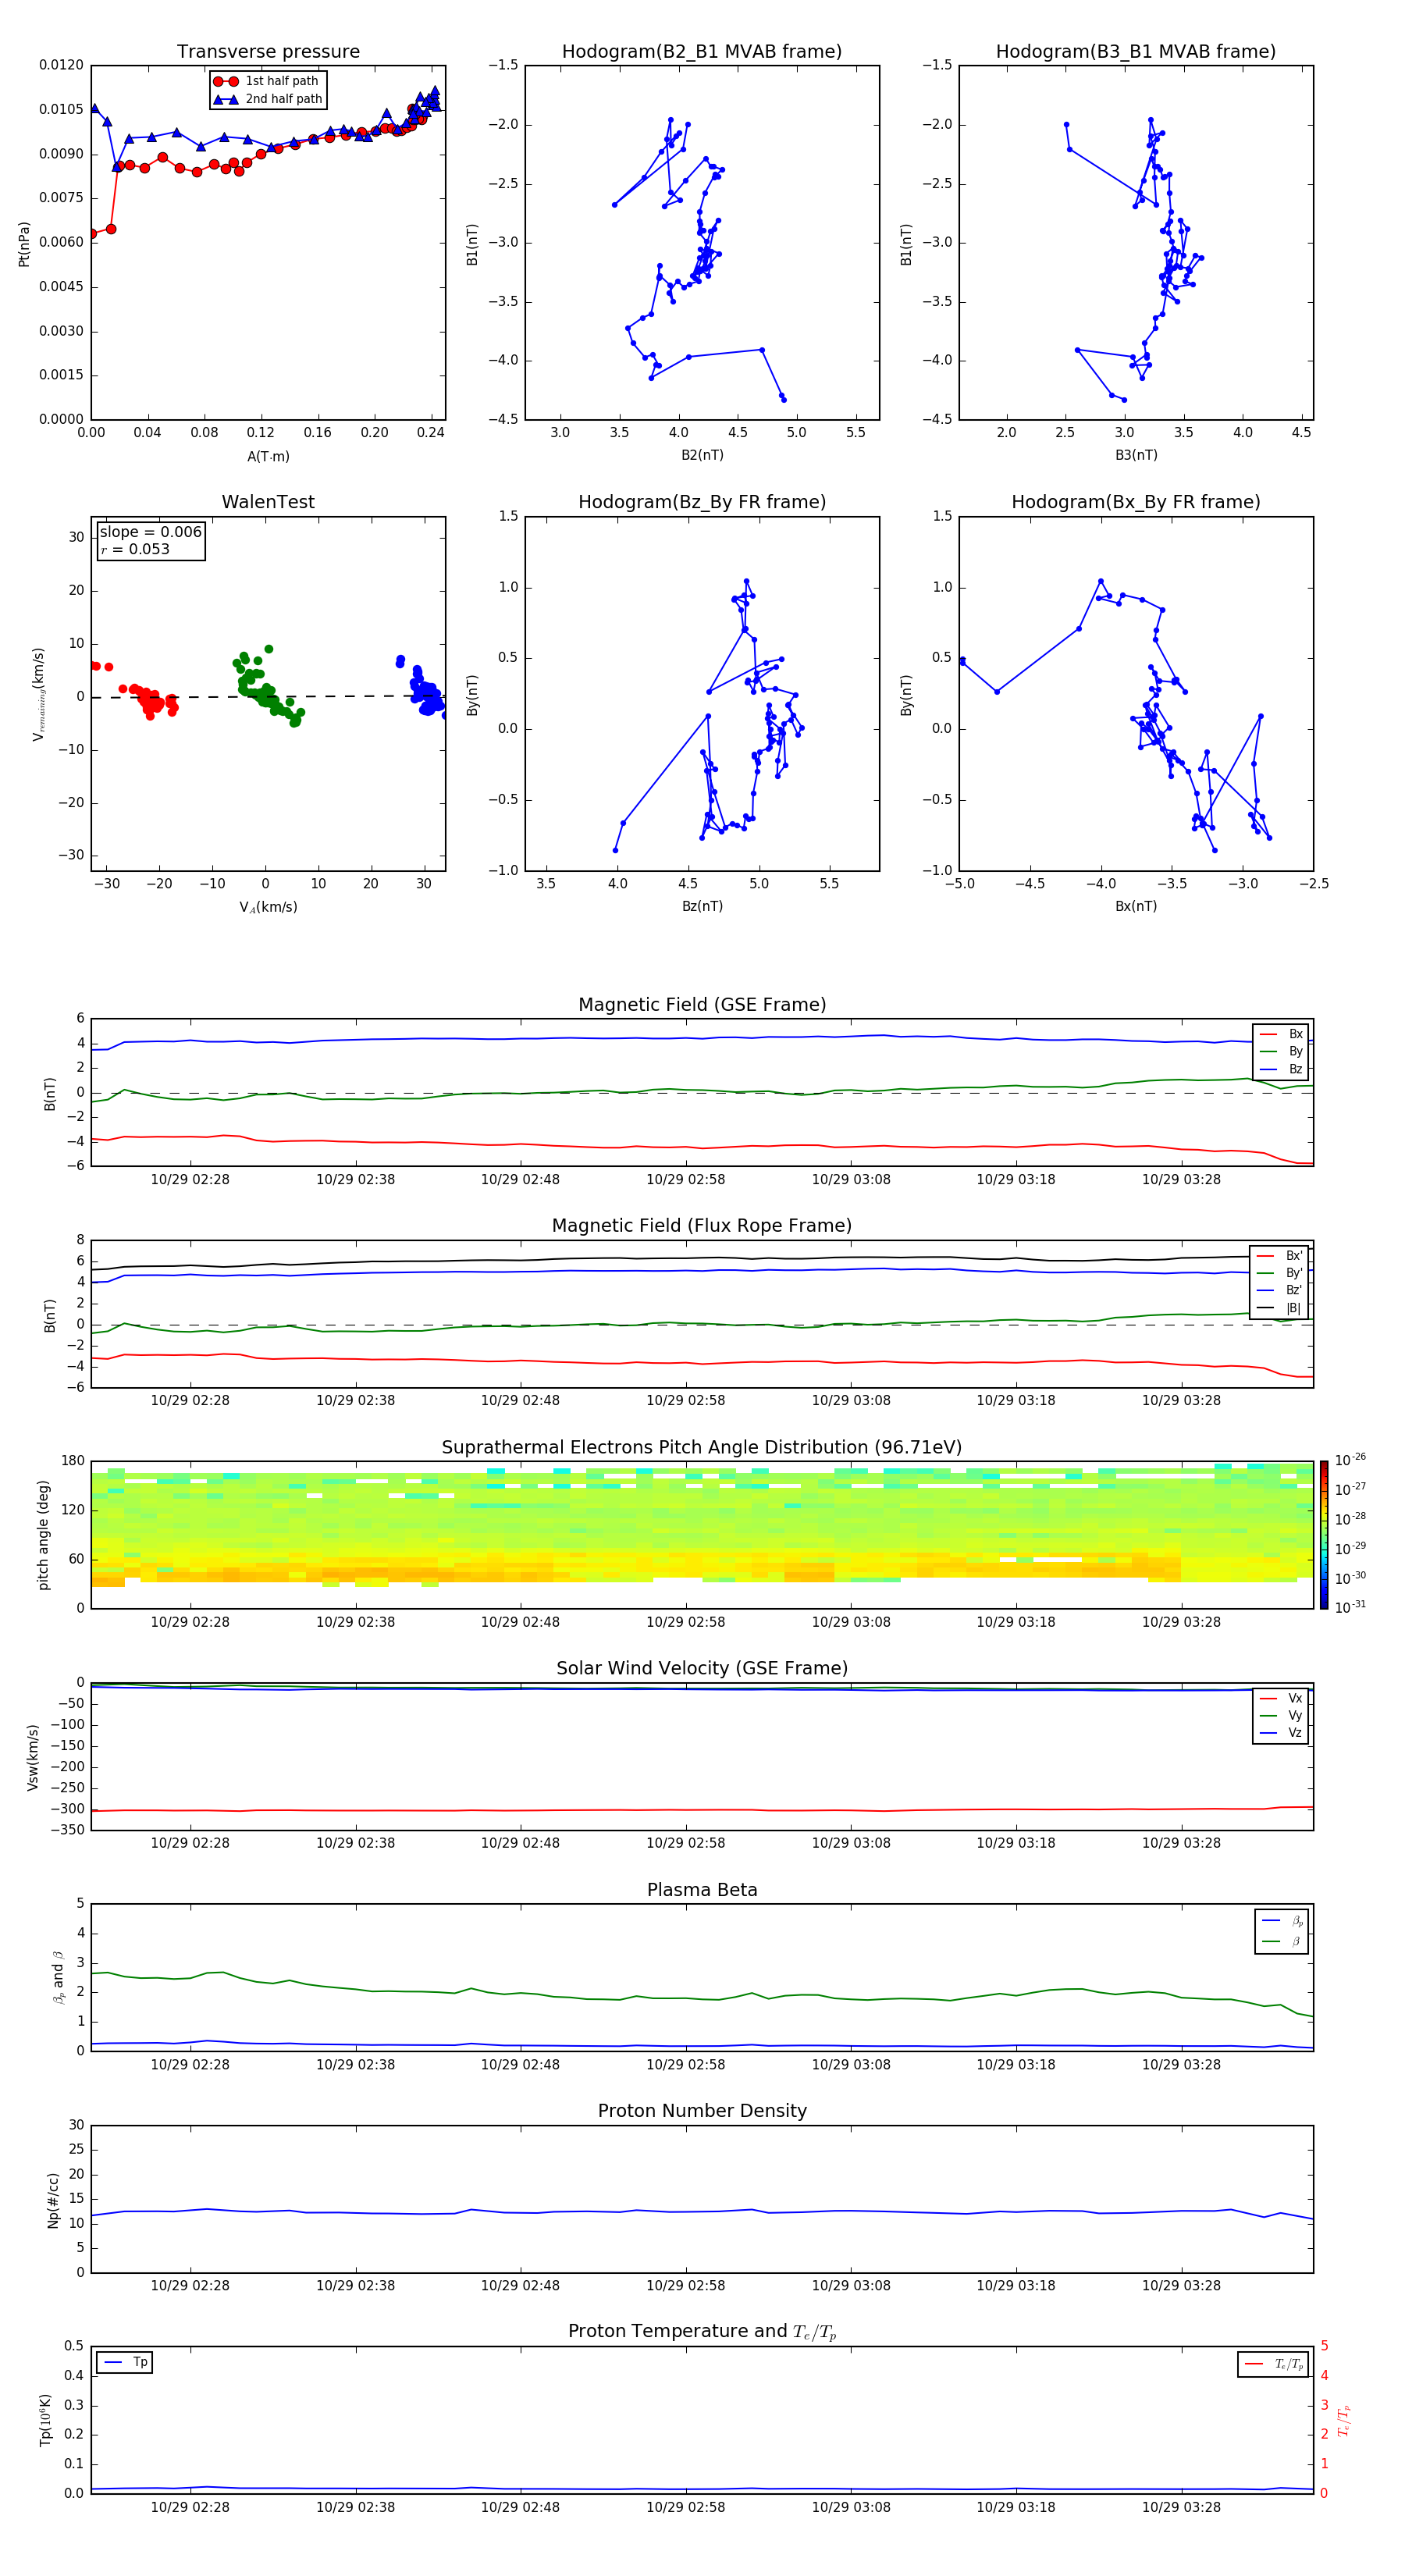This screenshot has width=1405, height=2576.
Task: Click the "V_remaining(km/s)" y-axis label
Action: point(38,694)
